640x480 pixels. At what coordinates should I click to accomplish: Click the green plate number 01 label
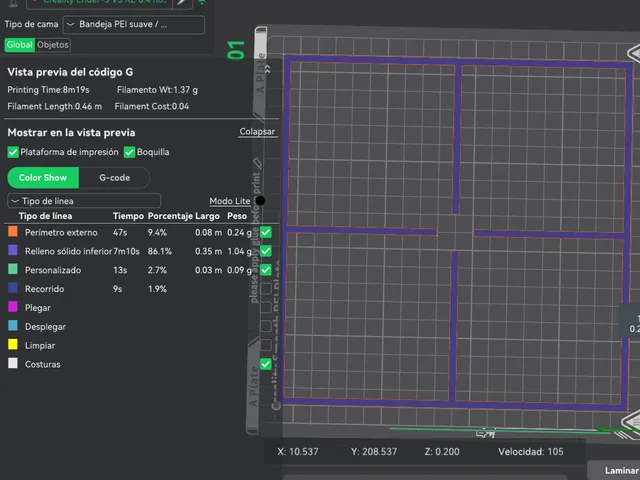coord(236,51)
